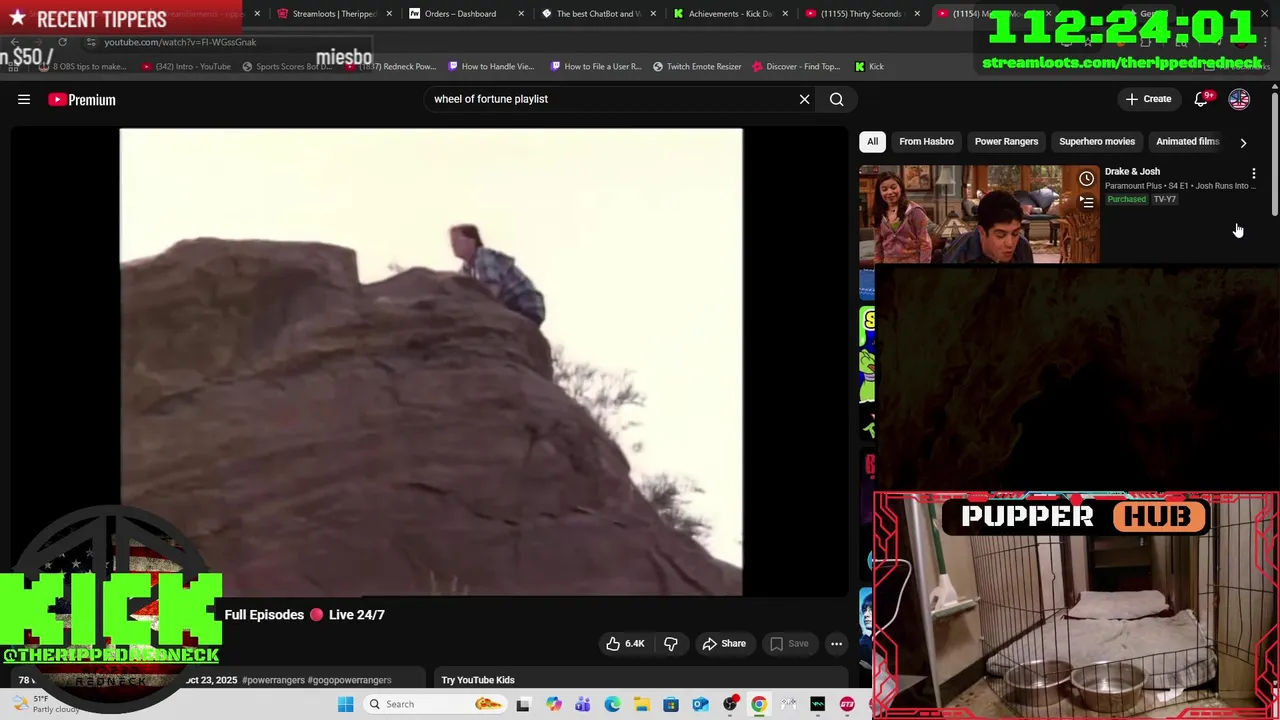Dislike the video with thumbs down

pyautogui.click(x=670, y=643)
